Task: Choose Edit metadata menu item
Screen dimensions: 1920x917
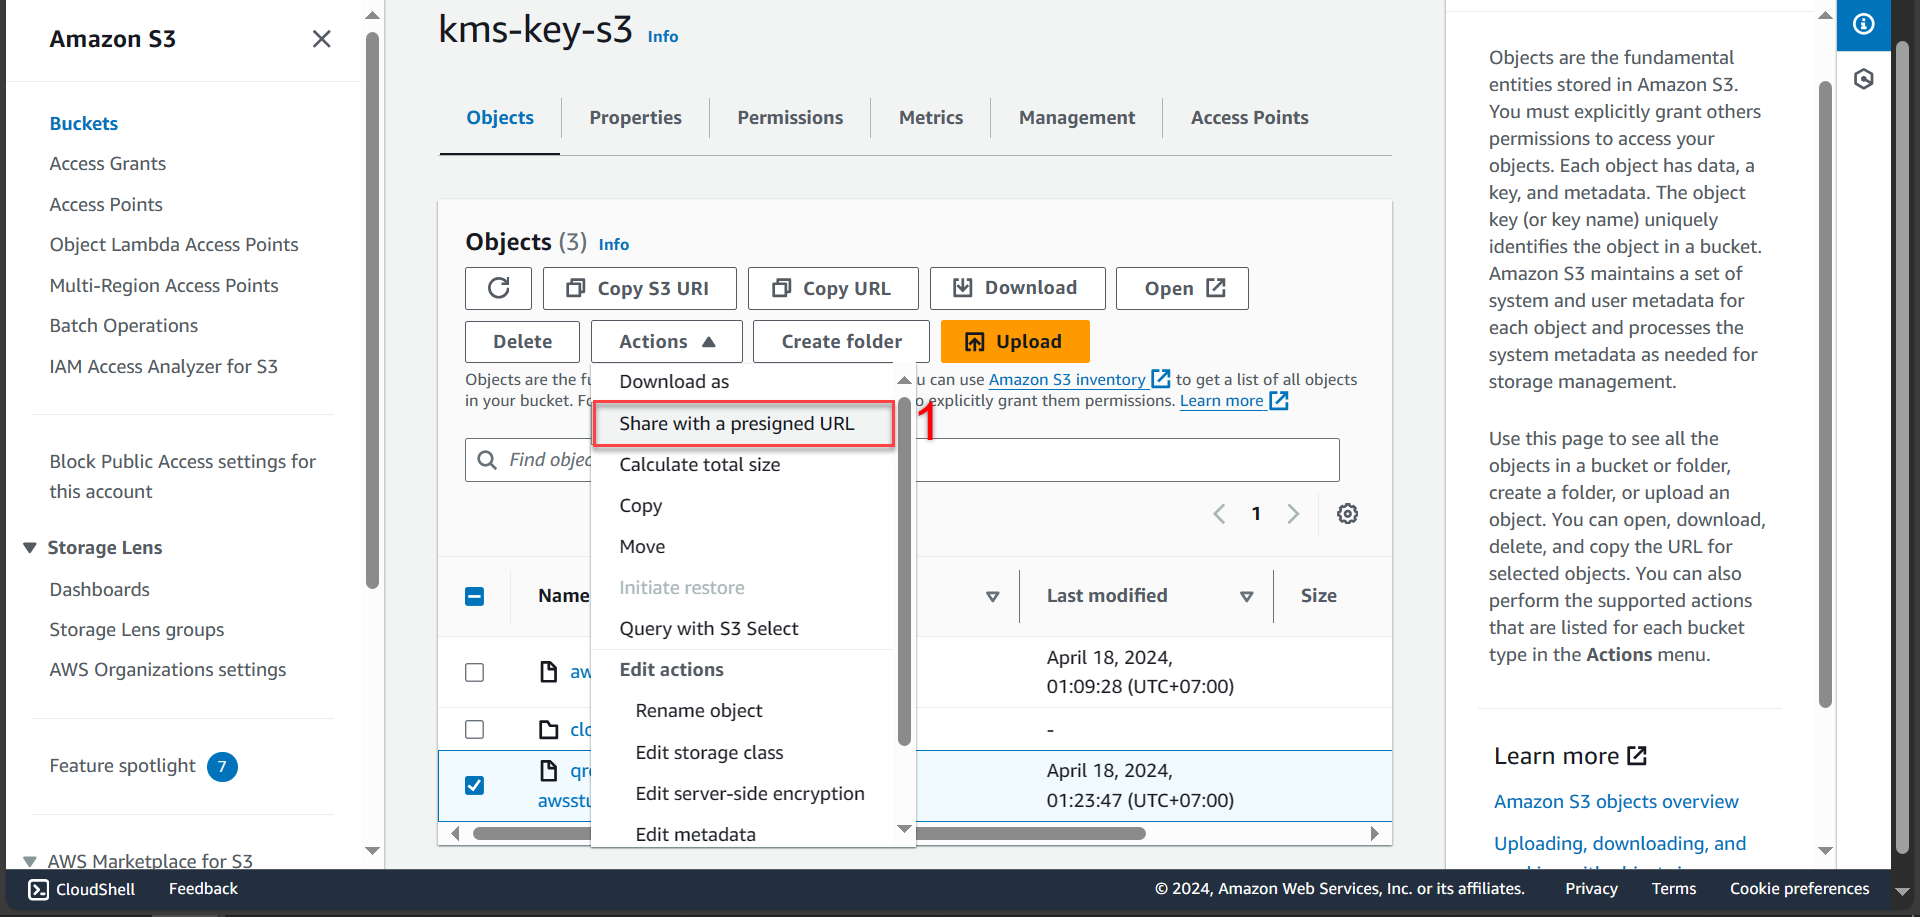Action: [x=696, y=834]
